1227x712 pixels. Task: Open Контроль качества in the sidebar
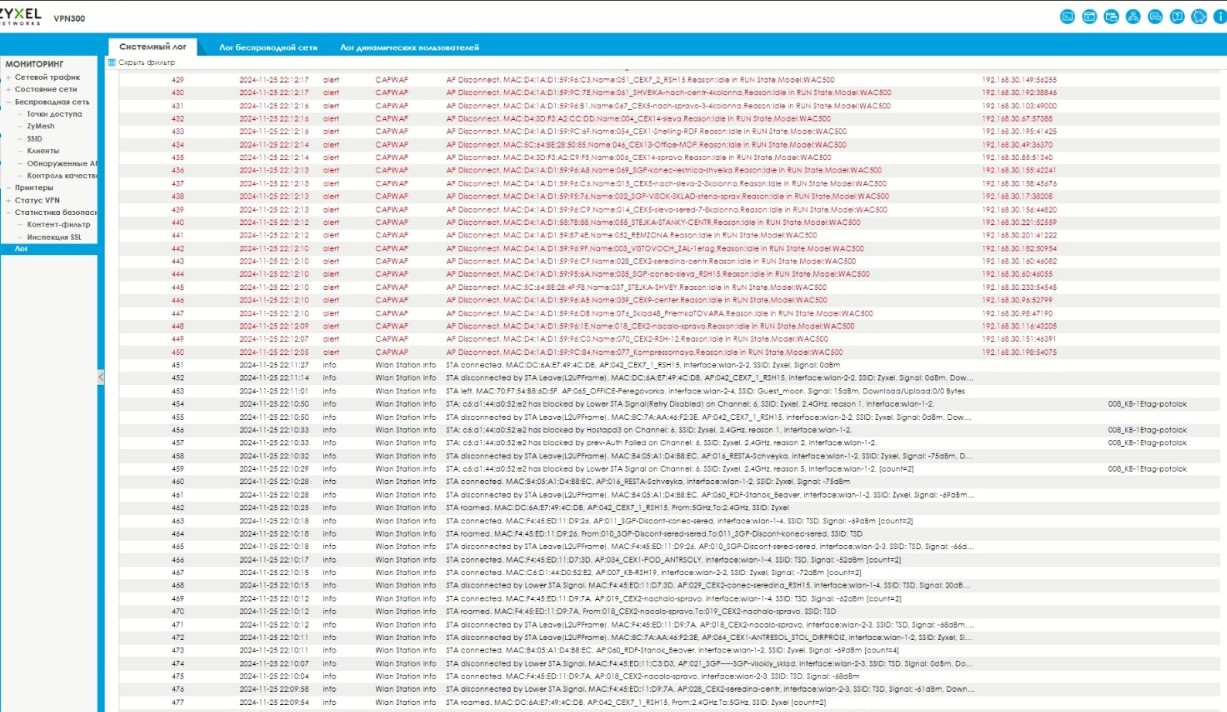click(62, 175)
